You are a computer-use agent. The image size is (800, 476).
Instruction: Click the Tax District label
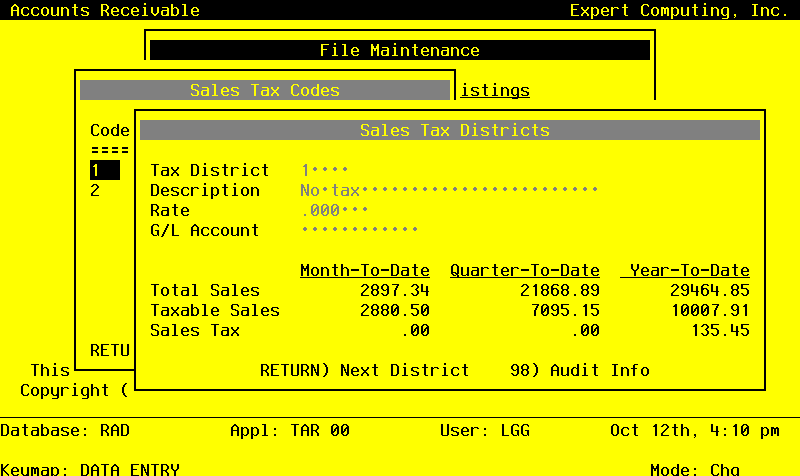[210, 170]
